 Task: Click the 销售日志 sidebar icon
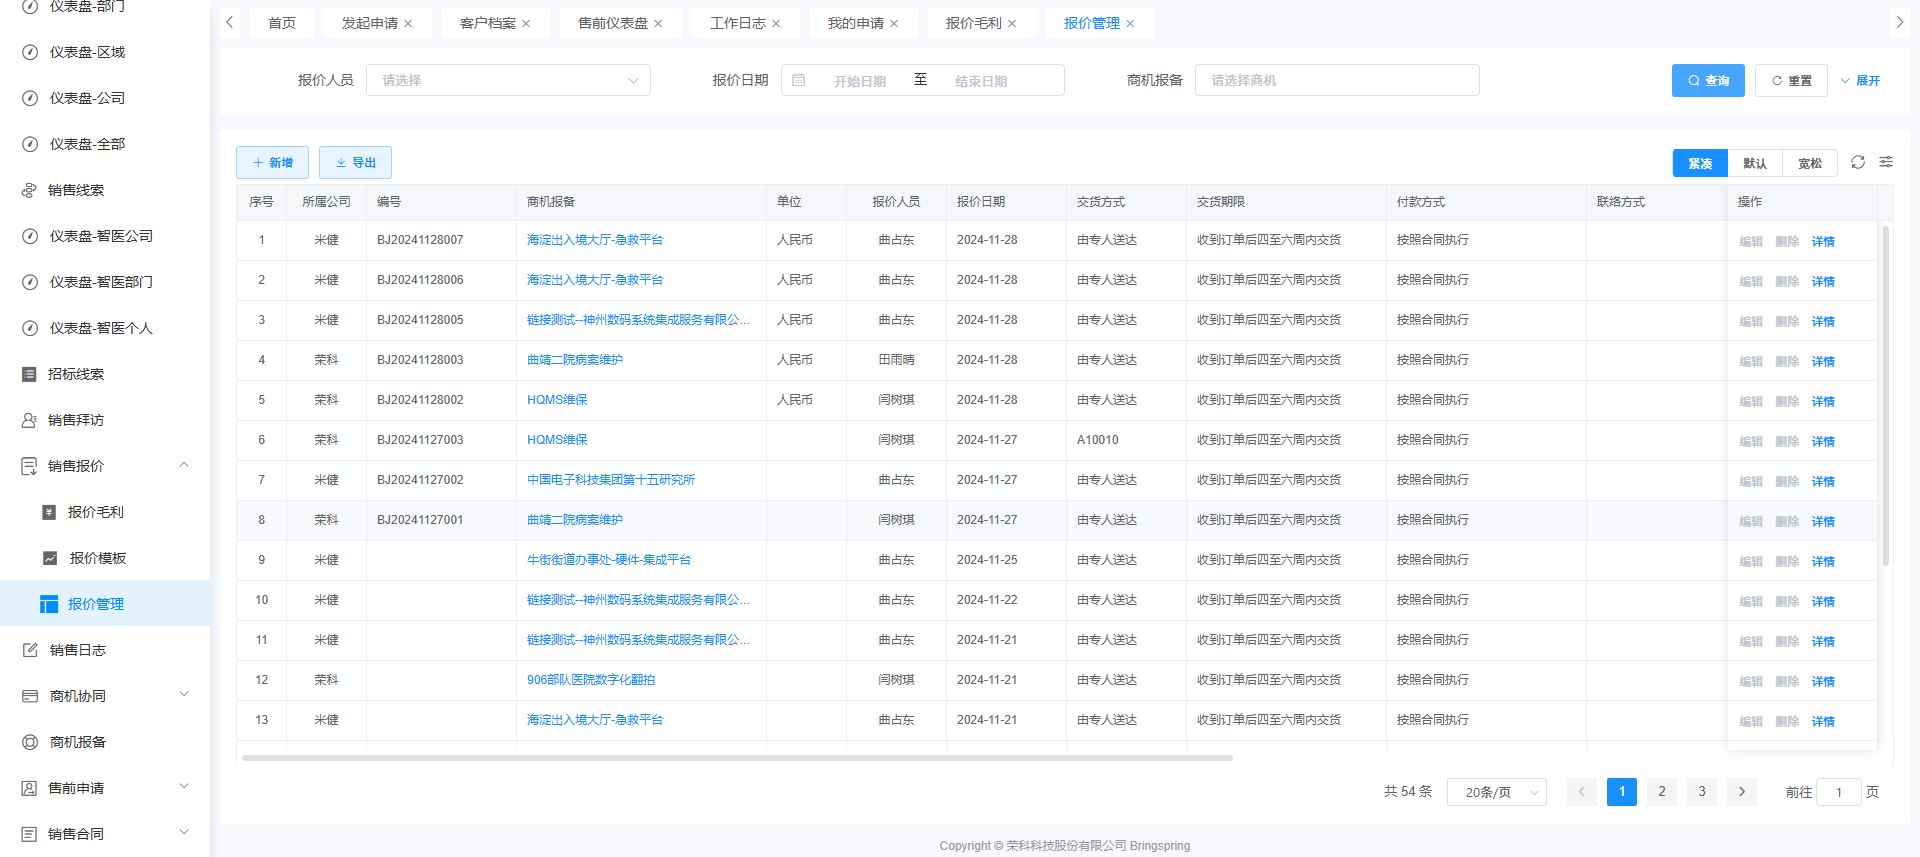tap(30, 650)
